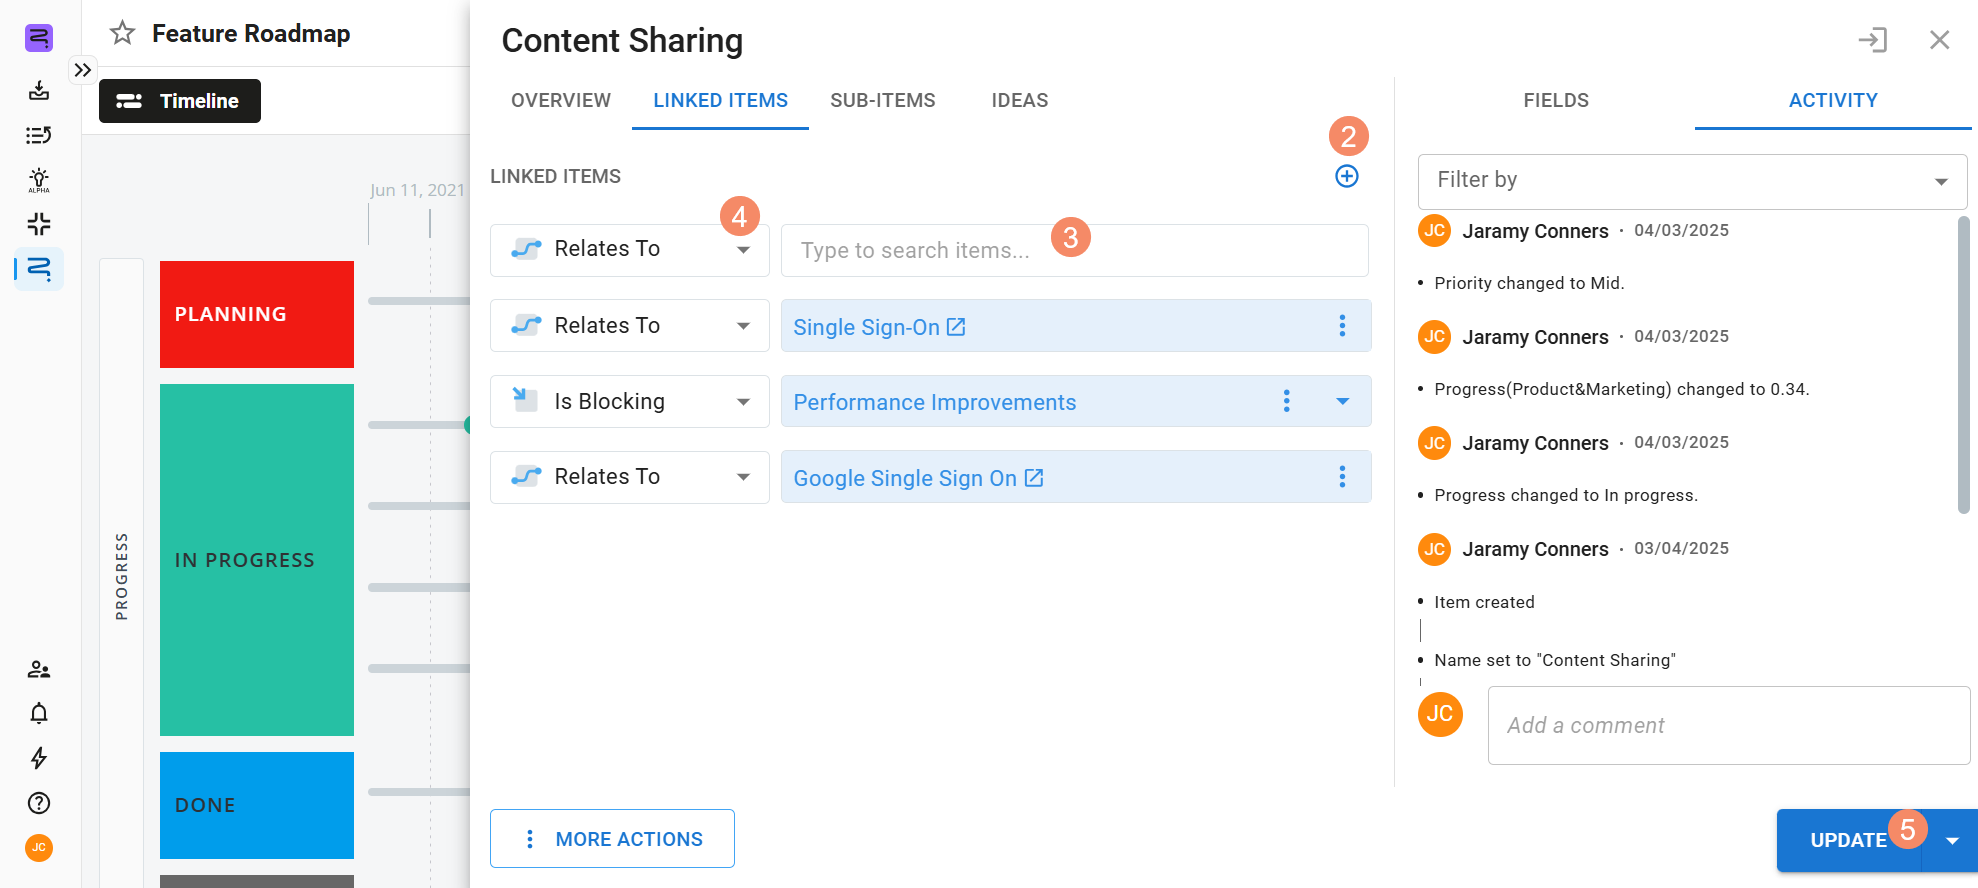Click the Type to search items field

1074,251
